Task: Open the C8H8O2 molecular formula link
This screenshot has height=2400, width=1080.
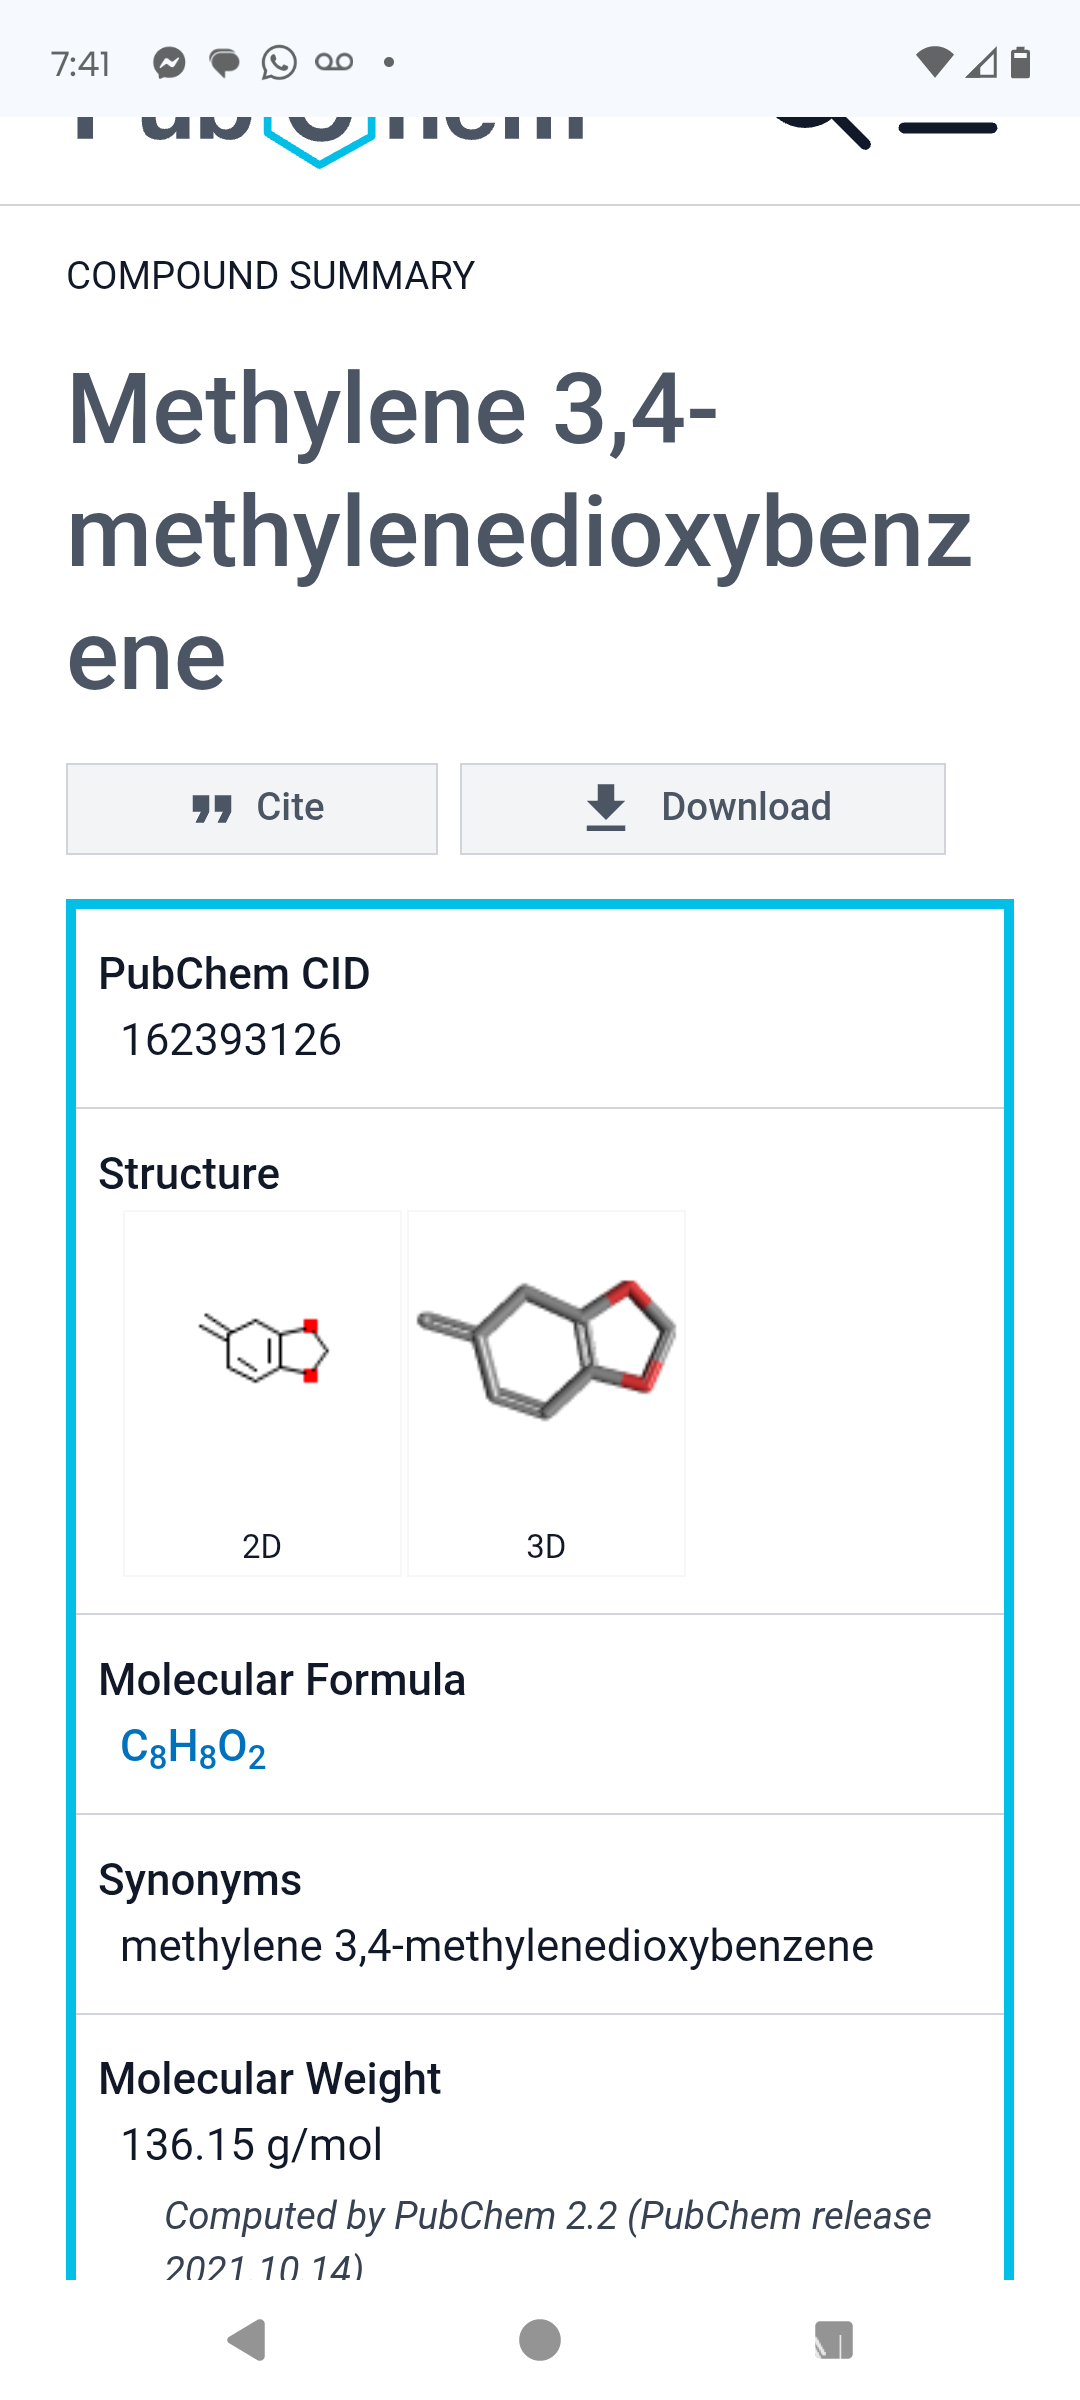Action: (x=193, y=1748)
